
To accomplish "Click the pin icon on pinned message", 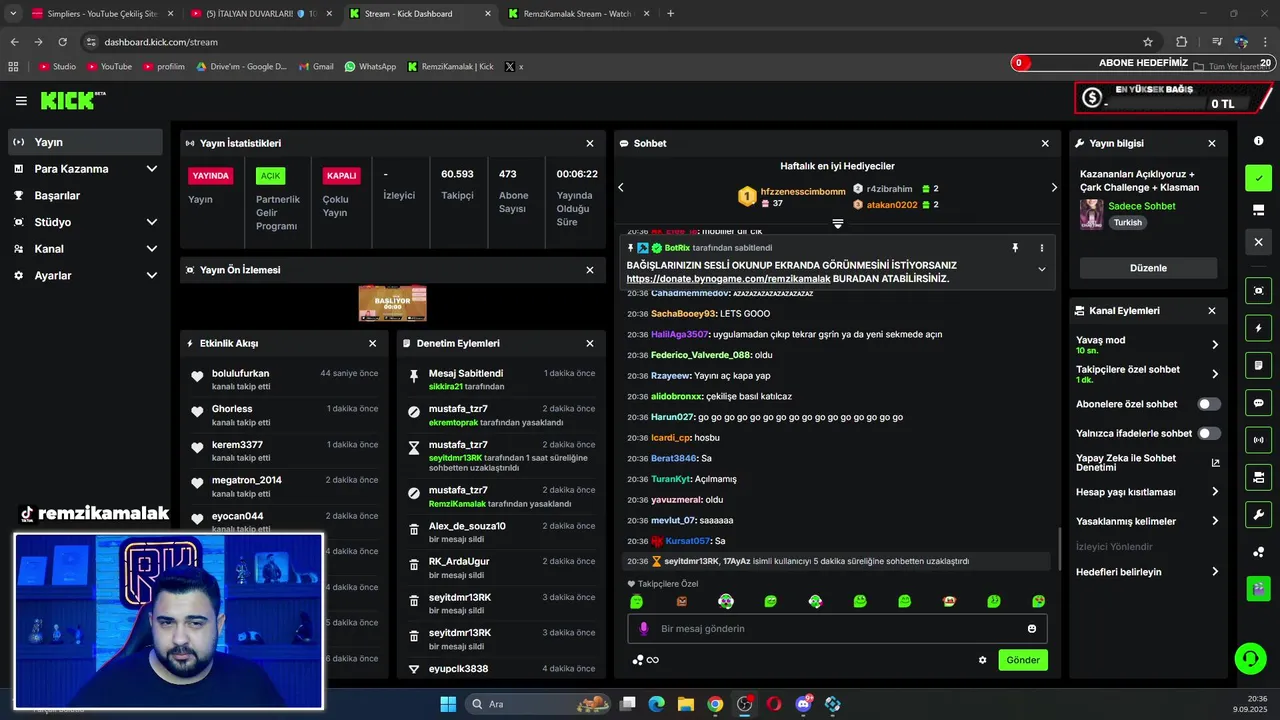I will pyautogui.click(x=1015, y=248).
